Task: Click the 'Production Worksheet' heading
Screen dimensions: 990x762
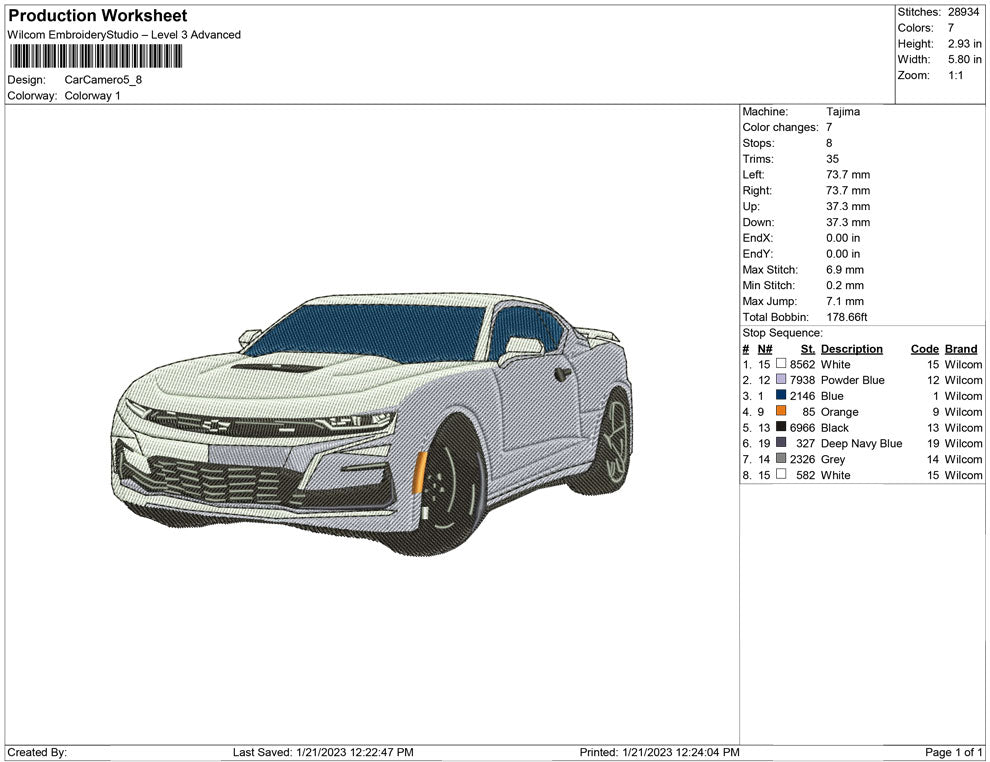Action: 98,16
